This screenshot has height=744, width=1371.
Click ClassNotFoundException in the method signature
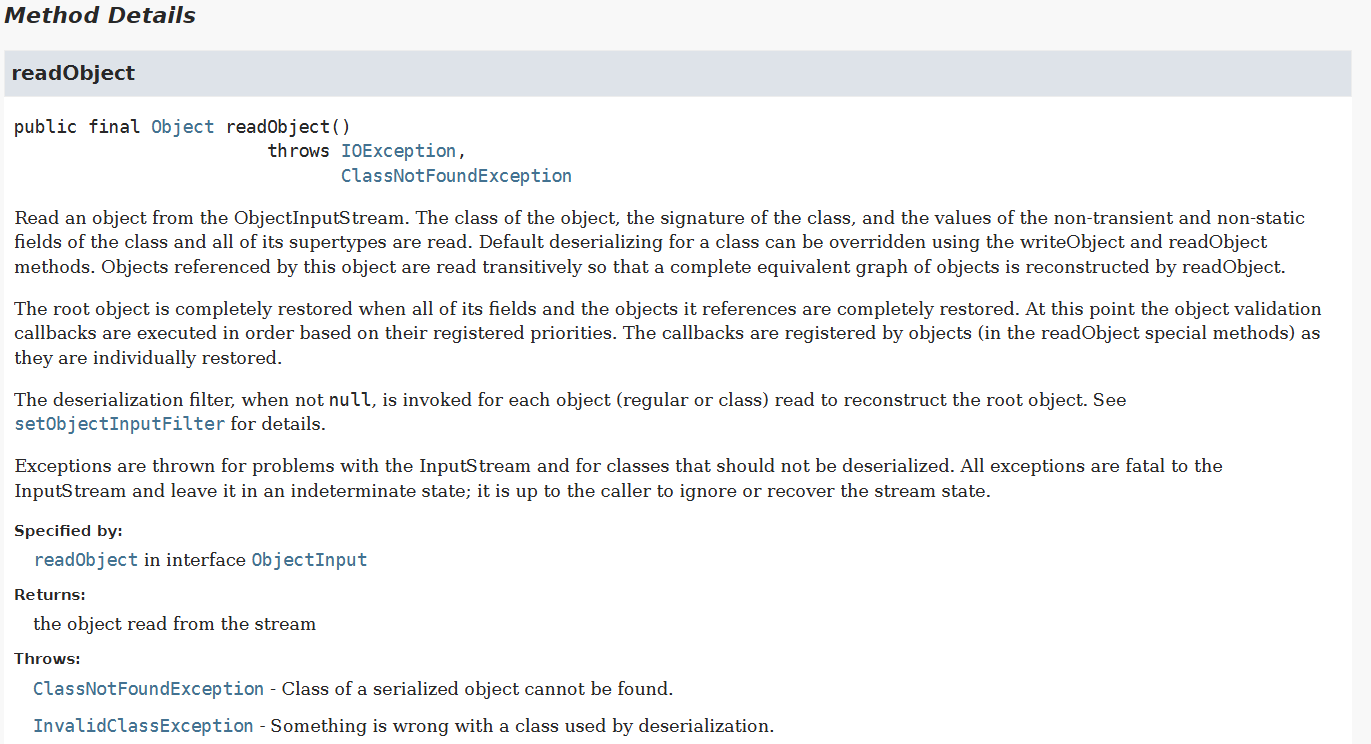[x=456, y=176]
